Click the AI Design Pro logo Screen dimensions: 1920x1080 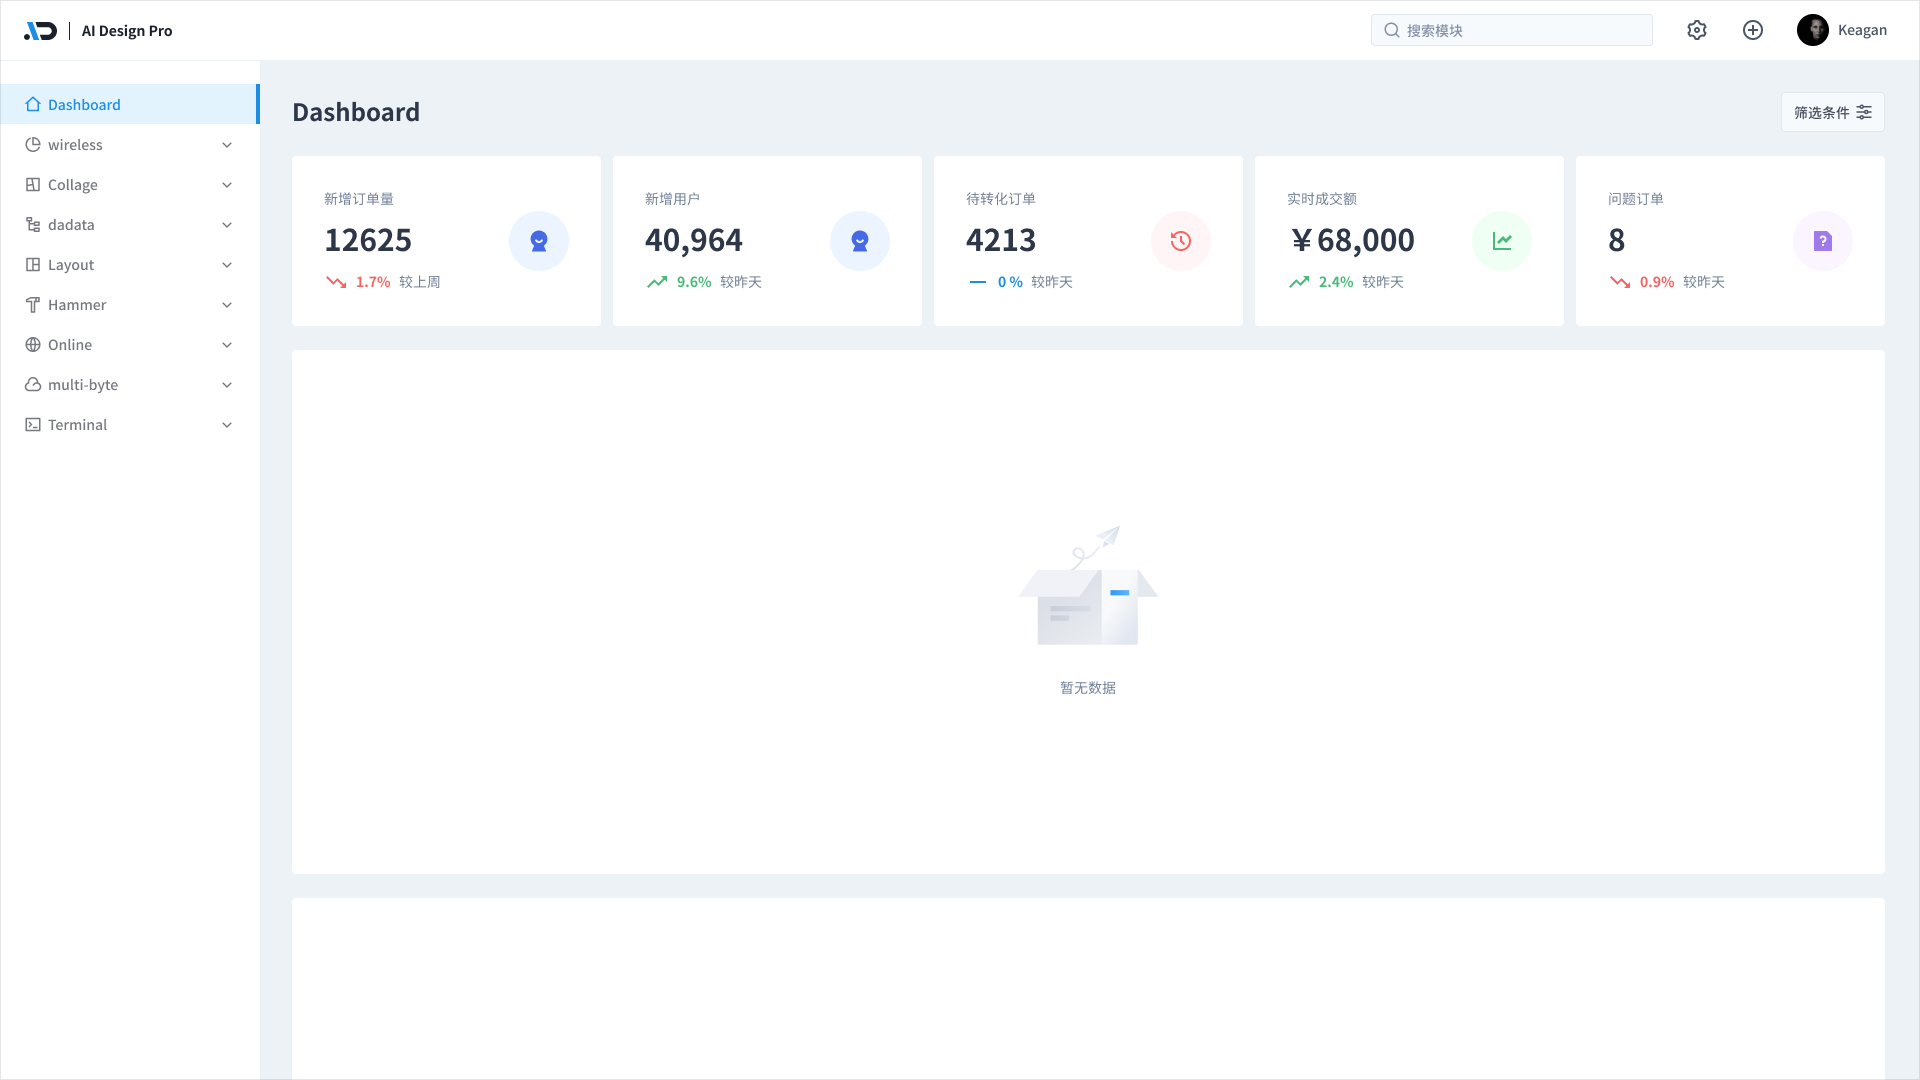coord(41,31)
